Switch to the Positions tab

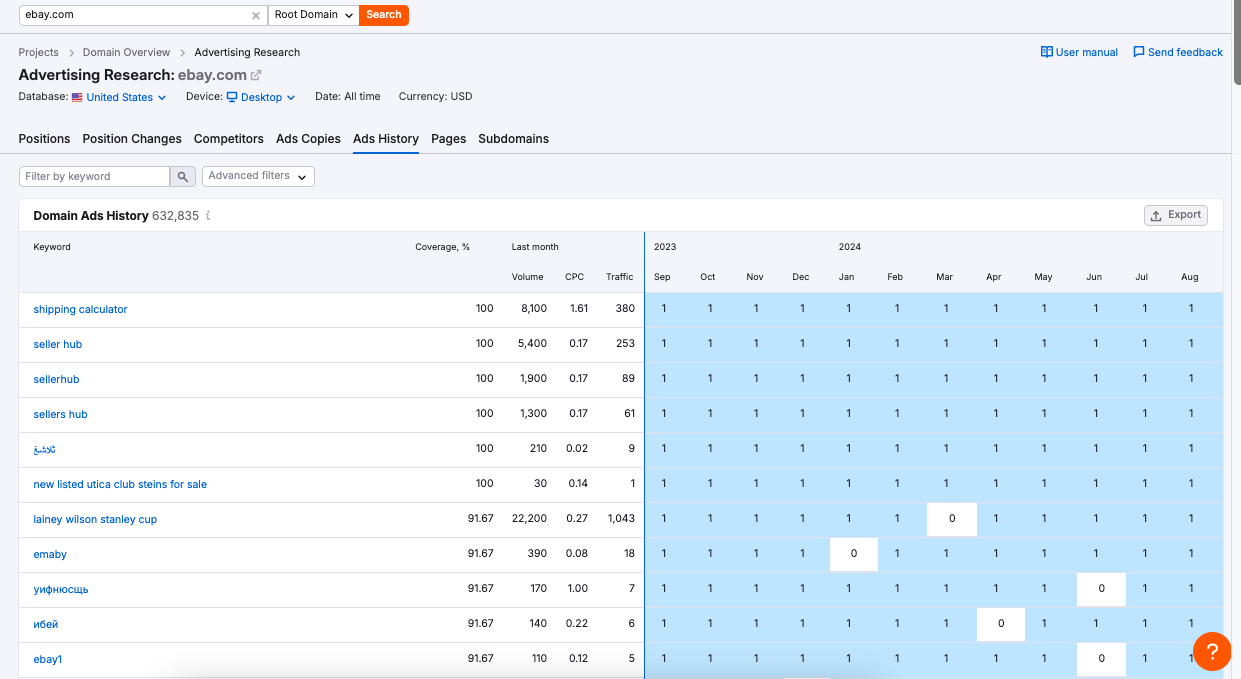coord(44,139)
